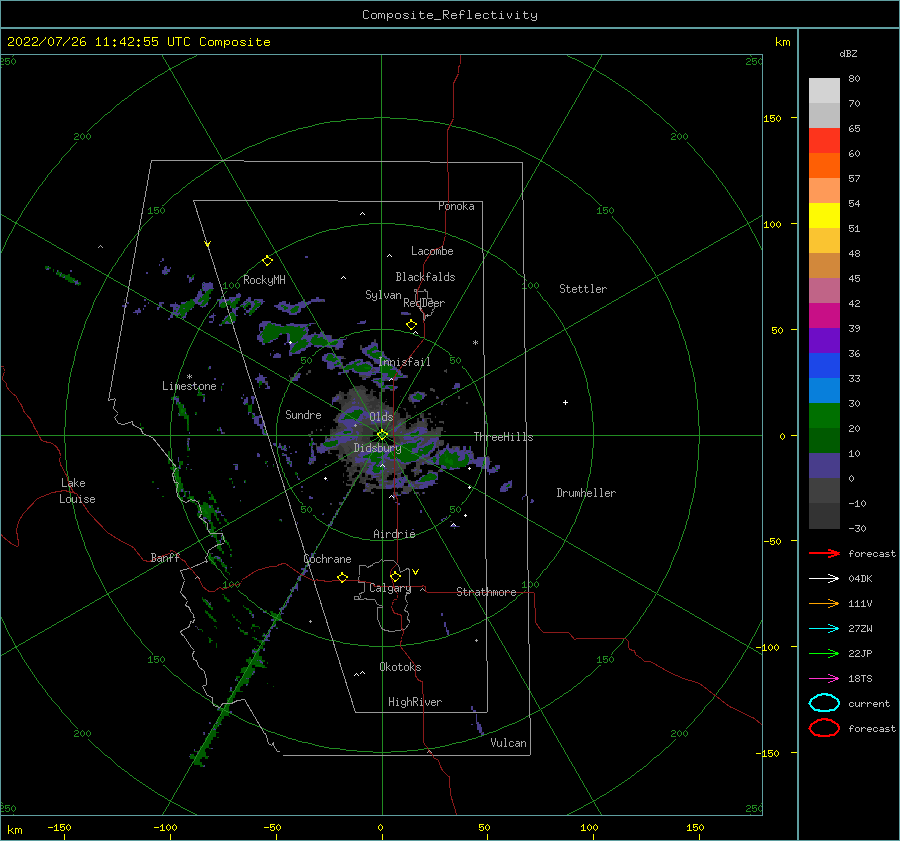
Task: Click the Lacombe label
Action: pyautogui.click(x=432, y=251)
